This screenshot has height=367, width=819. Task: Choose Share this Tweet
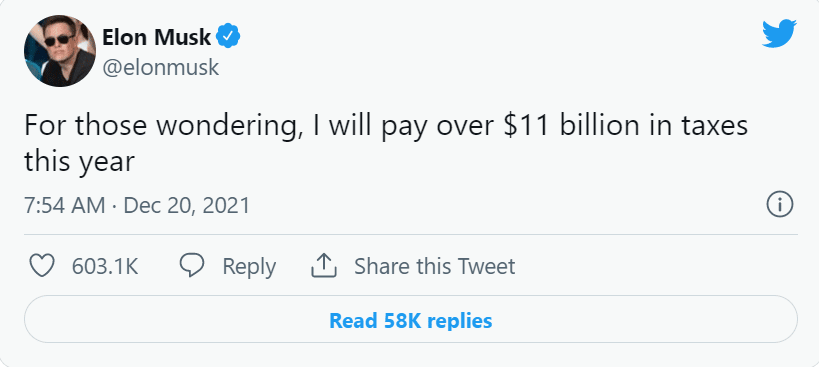435,266
